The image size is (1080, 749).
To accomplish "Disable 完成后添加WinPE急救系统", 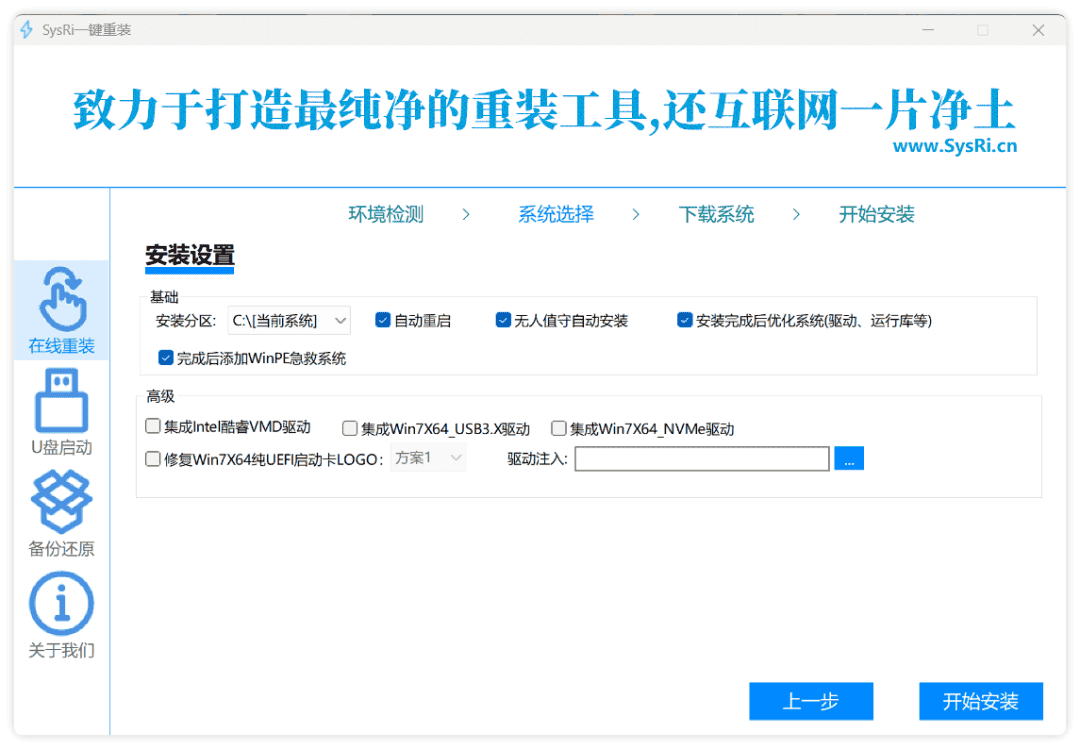I will coord(166,357).
